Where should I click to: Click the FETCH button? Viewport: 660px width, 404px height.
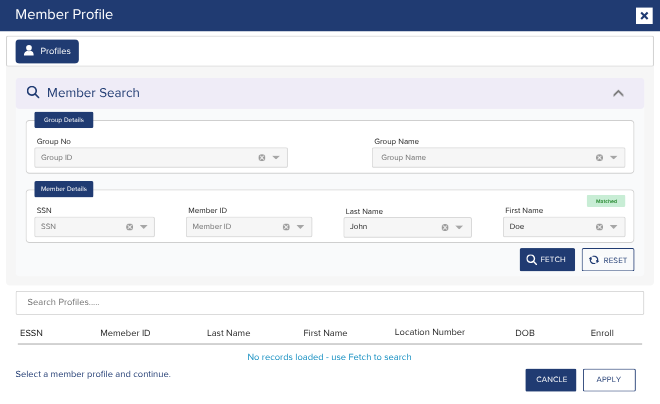tap(547, 259)
